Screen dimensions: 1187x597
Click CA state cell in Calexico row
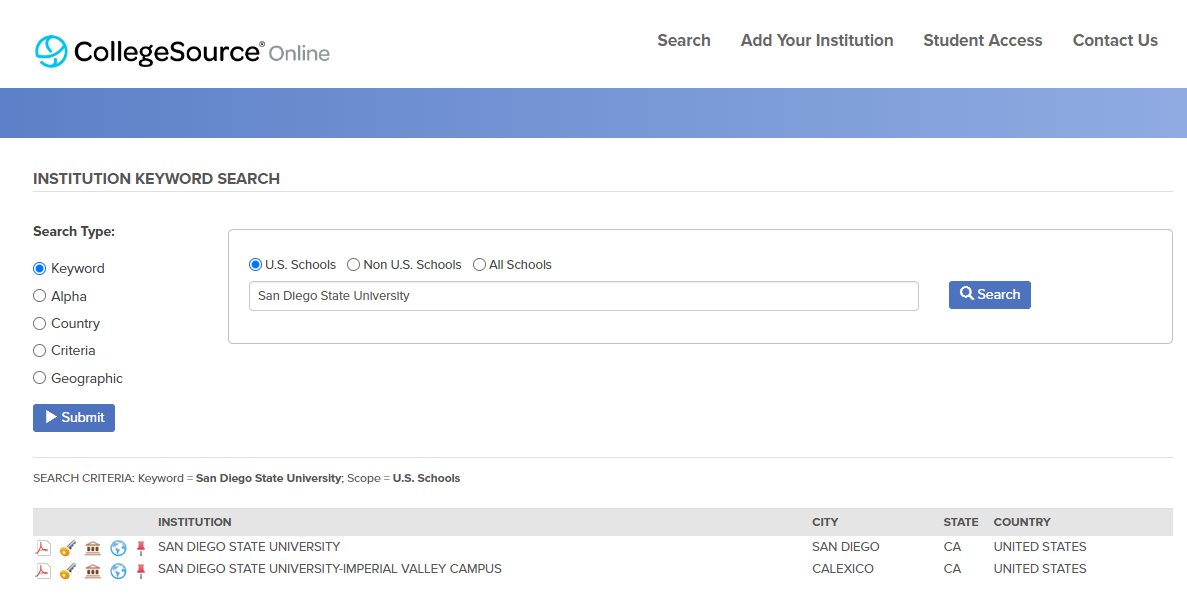952,568
